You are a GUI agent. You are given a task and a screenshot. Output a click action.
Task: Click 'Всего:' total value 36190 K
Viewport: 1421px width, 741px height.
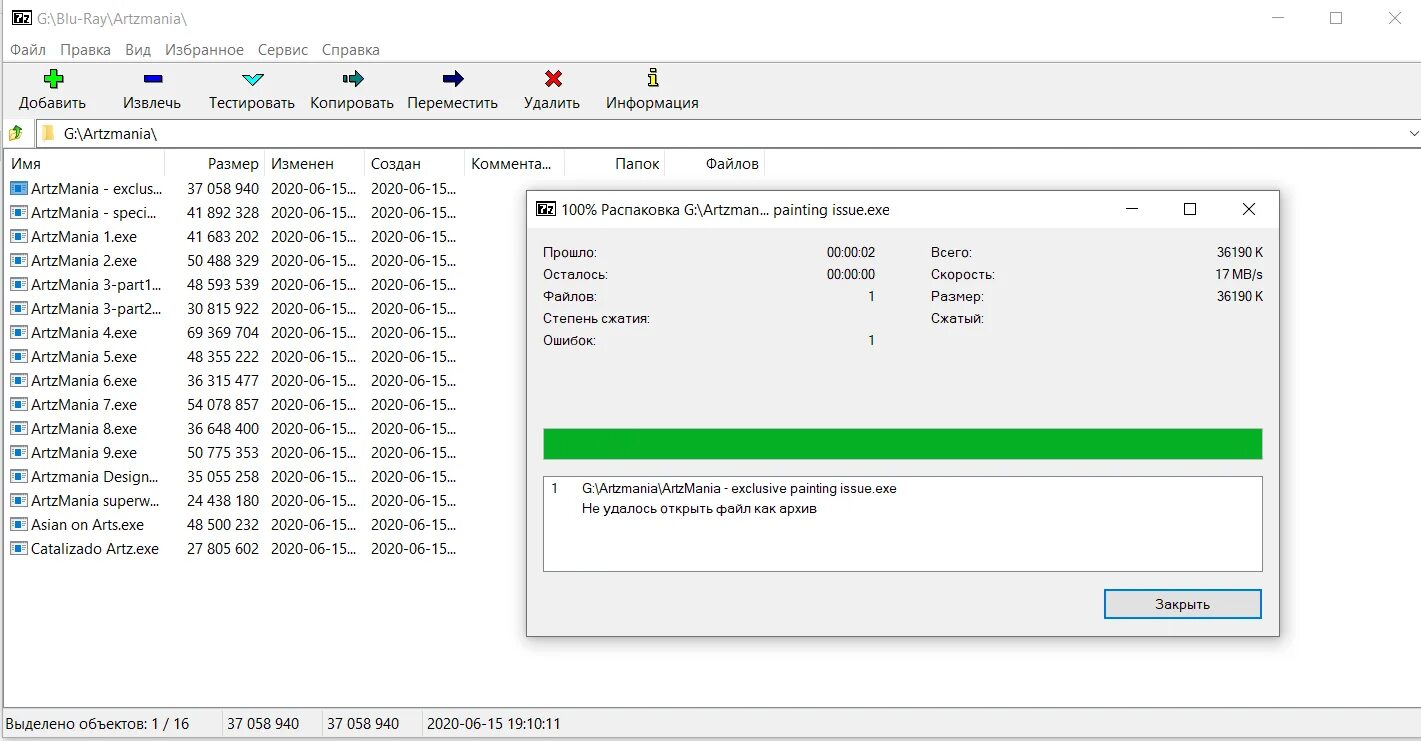[x=1240, y=252]
